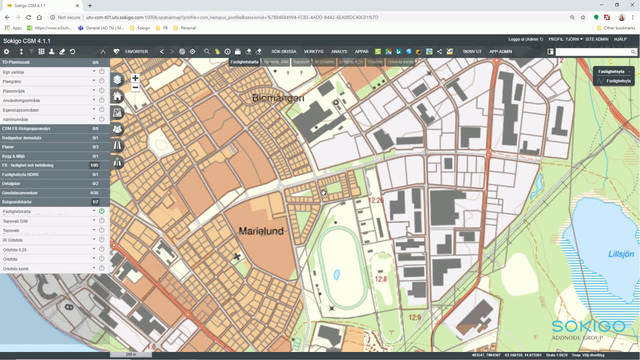Click the SITE ADMIN link
This screenshot has width=640, height=360.
pyautogui.click(x=597, y=39)
